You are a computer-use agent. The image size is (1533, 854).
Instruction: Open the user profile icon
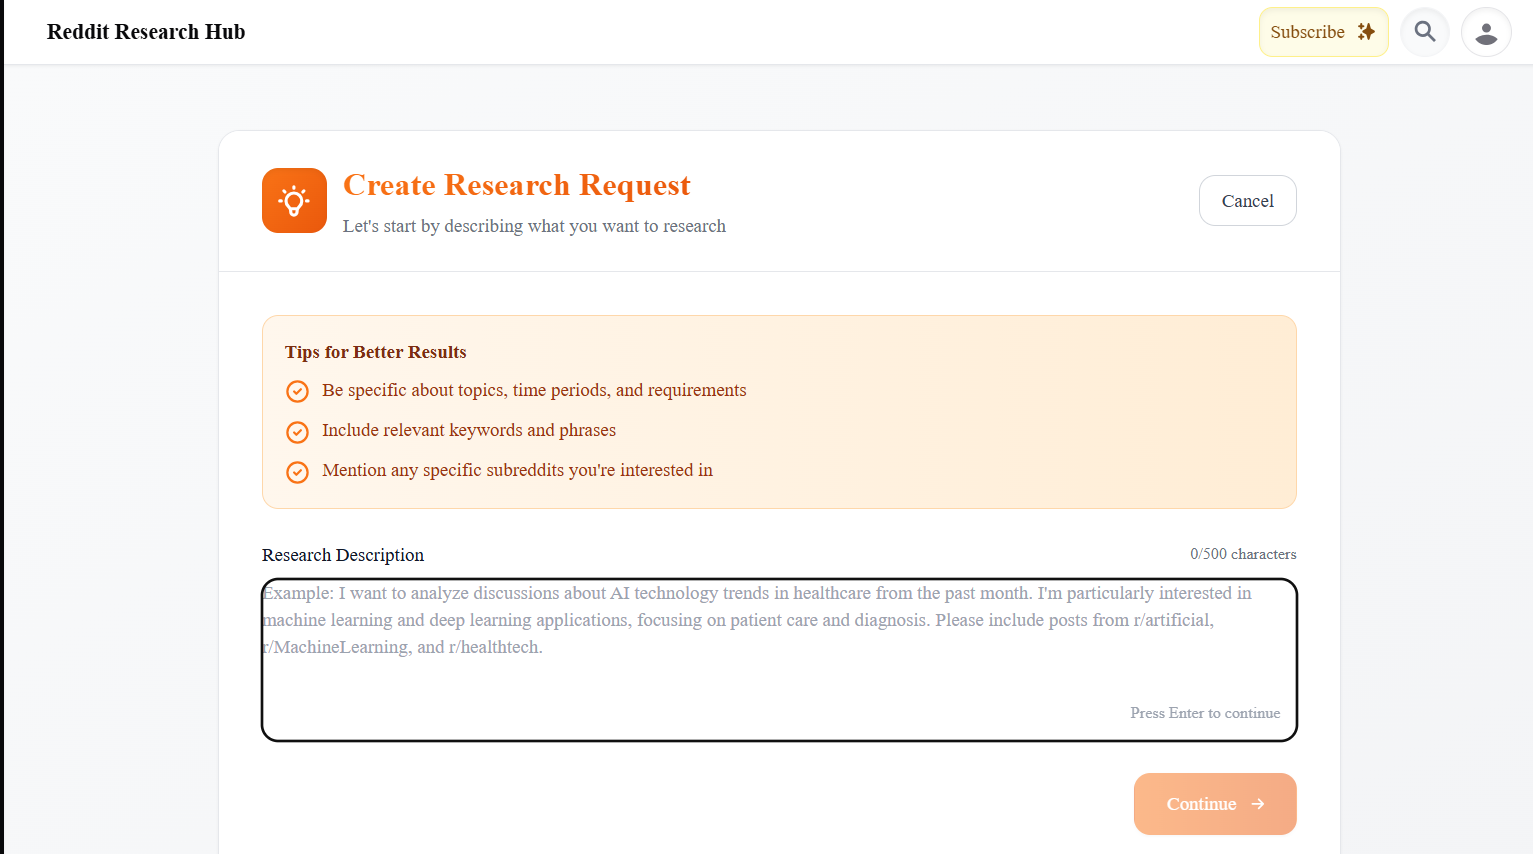(x=1486, y=32)
